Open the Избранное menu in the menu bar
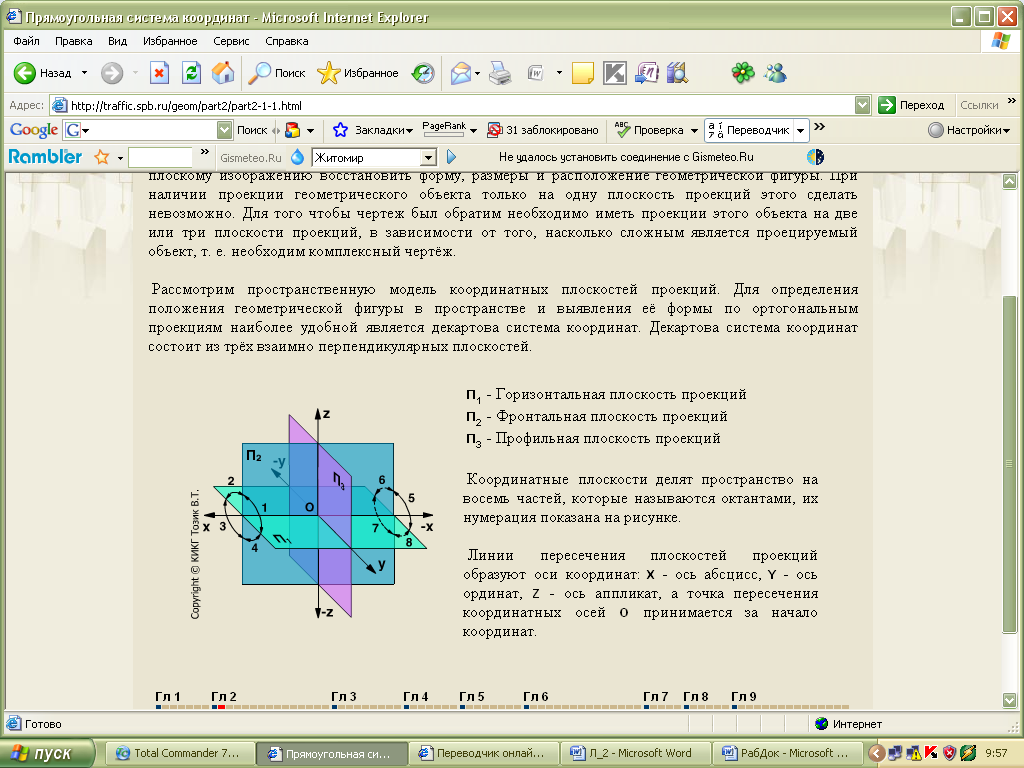The width and height of the screenshot is (1024, 768). point(169,42)
